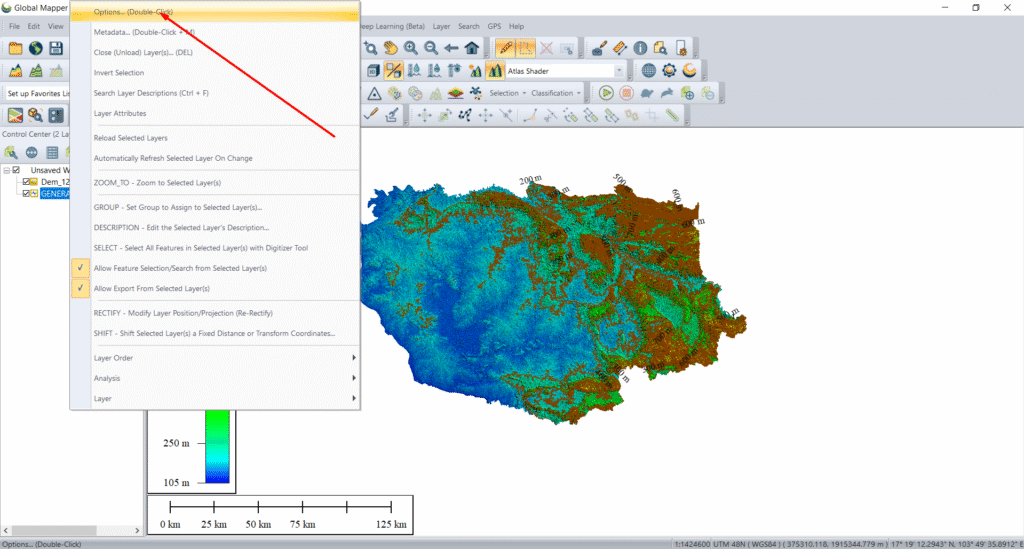Open the Edit menu
1024x549 pixels.
pos(33,26)
